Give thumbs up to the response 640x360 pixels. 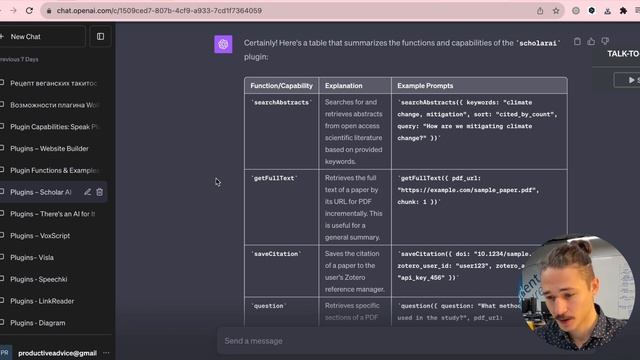591,42
